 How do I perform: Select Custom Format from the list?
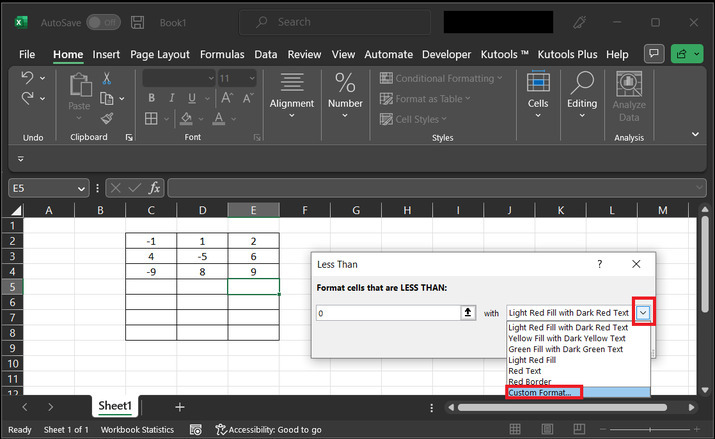(x=541, y=393)
